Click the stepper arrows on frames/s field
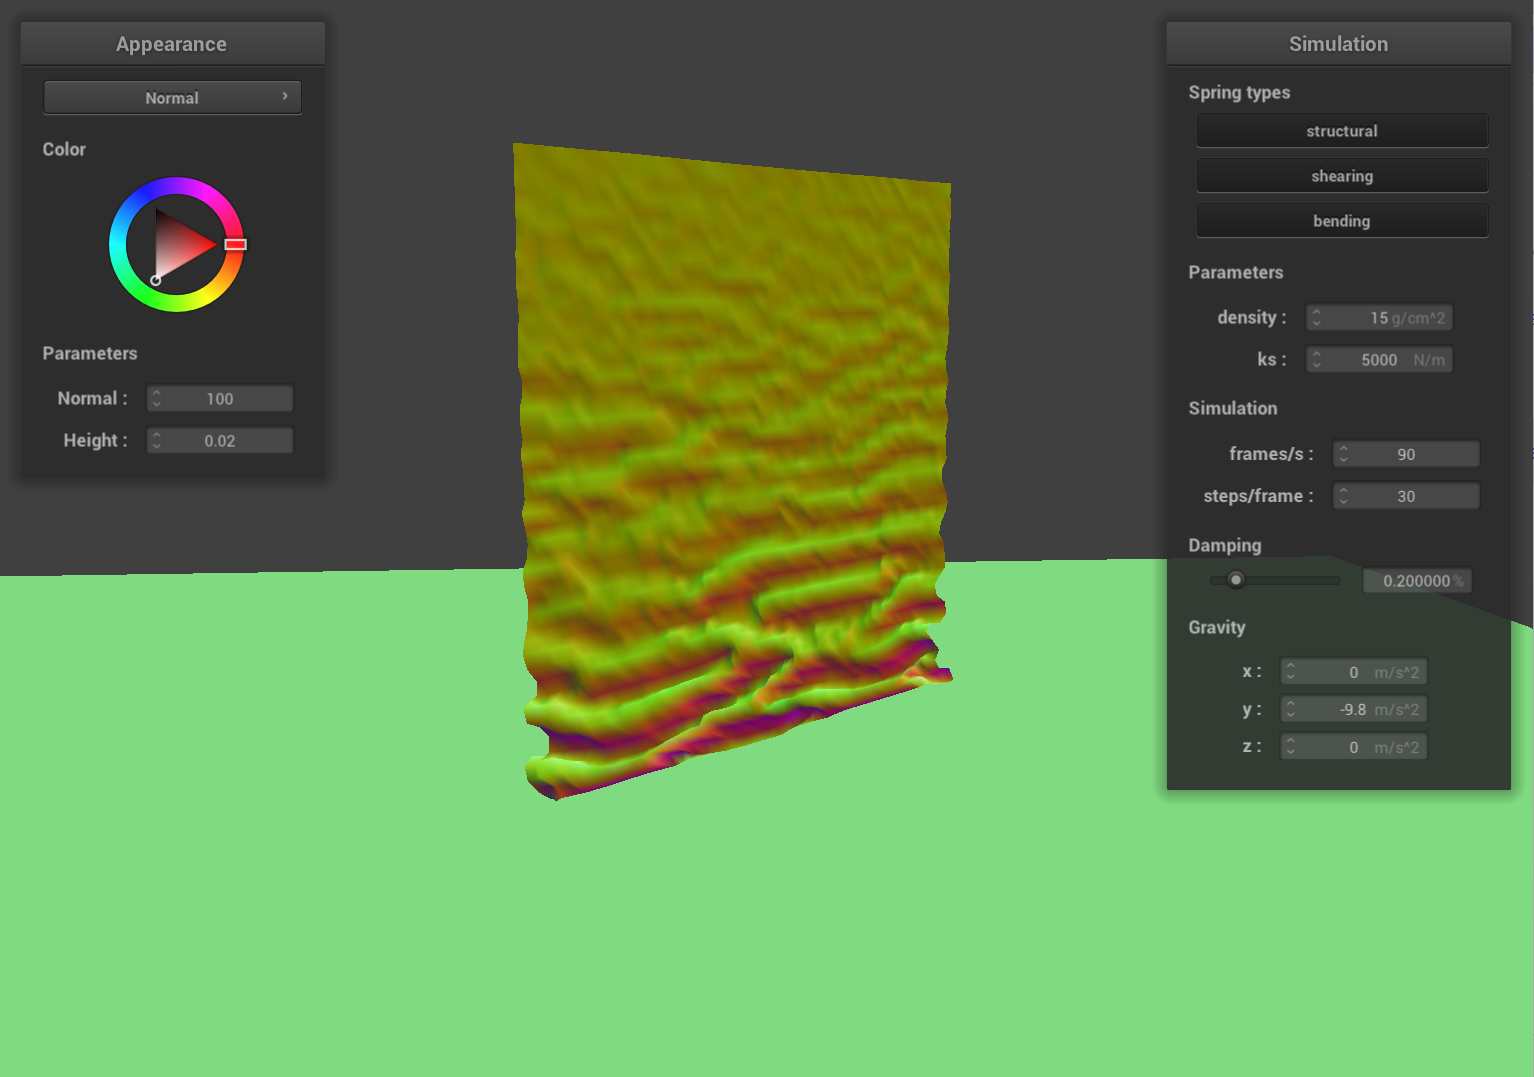Viewport: 1534px width, 1077px height. tap(1343, 454)
